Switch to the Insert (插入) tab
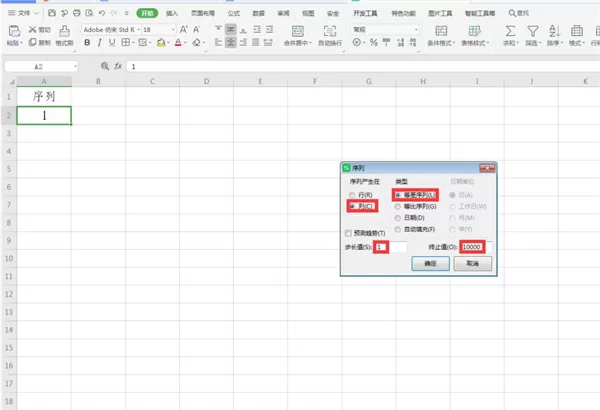This screenshot has width=600, height=410. pyautogui.click(x=172, y=13)
